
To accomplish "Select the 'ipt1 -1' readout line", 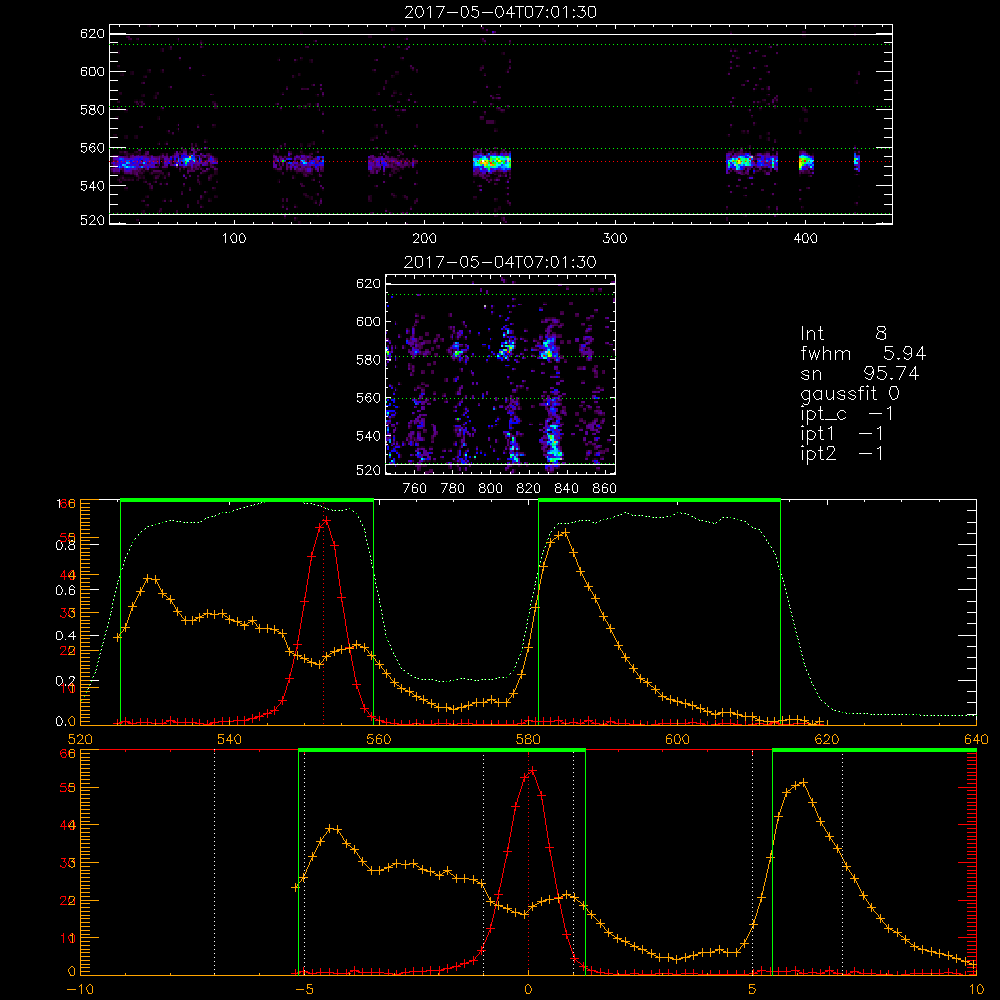I will pos(842,434).
